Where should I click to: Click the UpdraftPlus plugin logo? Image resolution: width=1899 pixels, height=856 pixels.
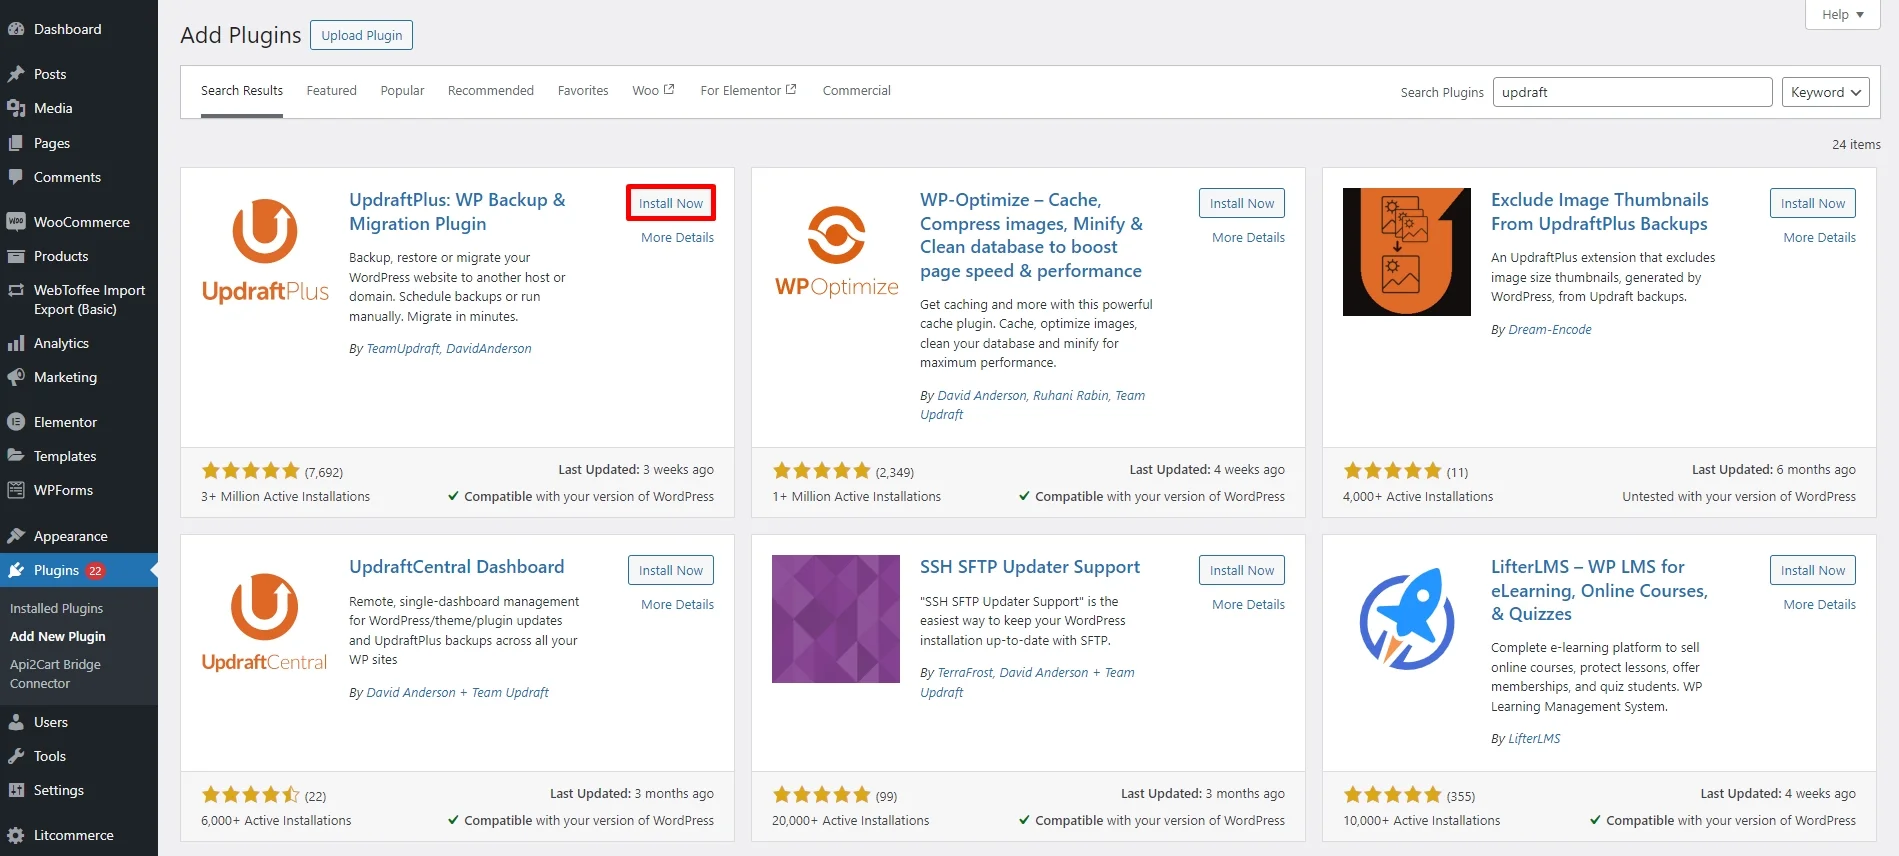(265, 252)
